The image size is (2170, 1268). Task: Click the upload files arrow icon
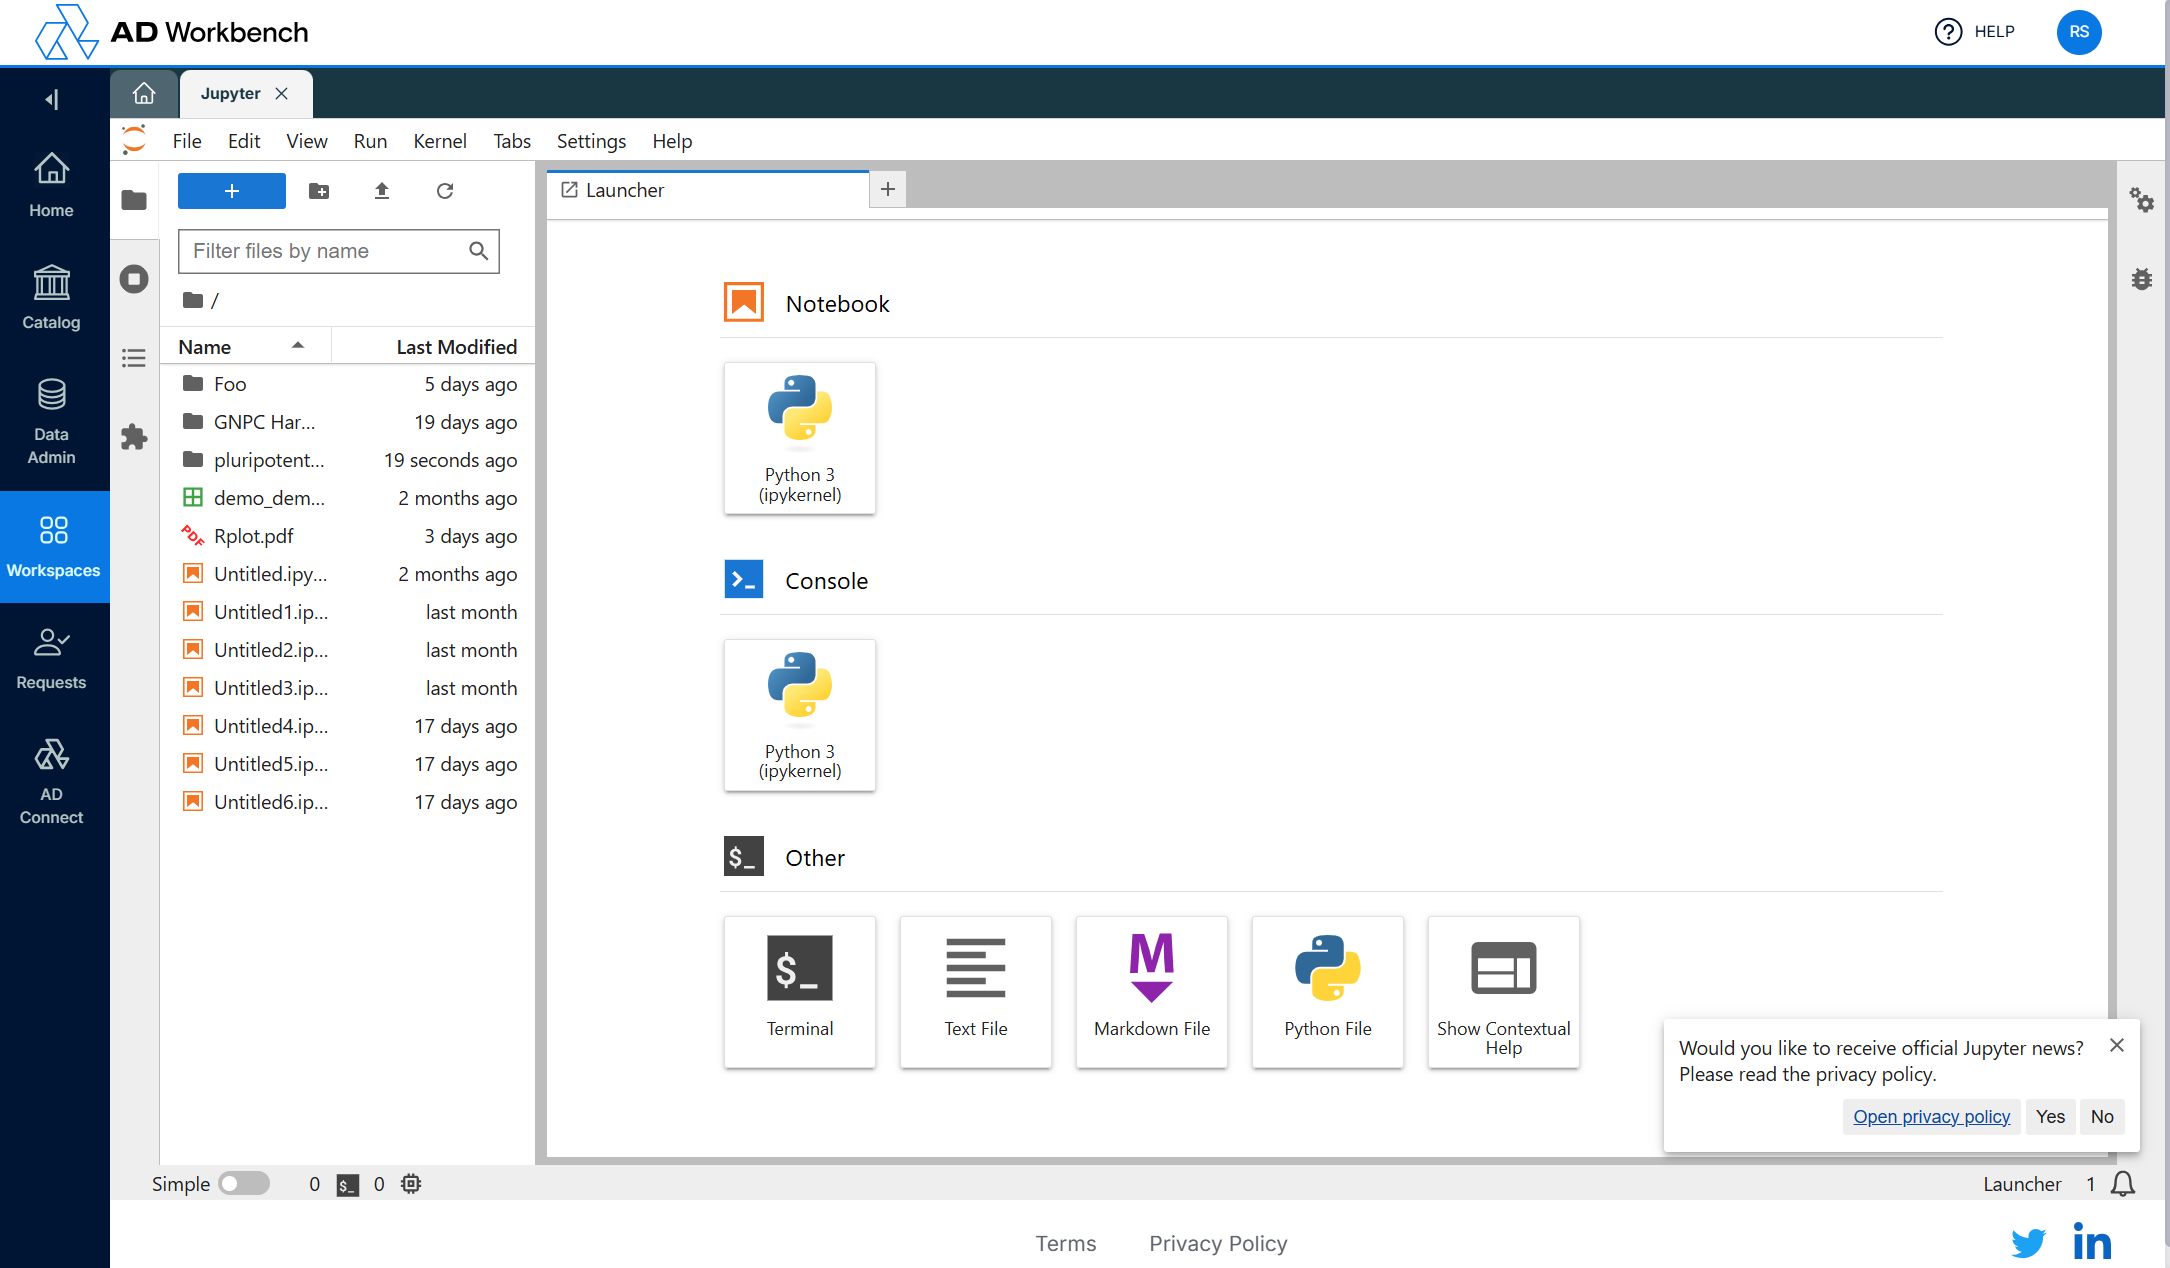pos(381,191)
